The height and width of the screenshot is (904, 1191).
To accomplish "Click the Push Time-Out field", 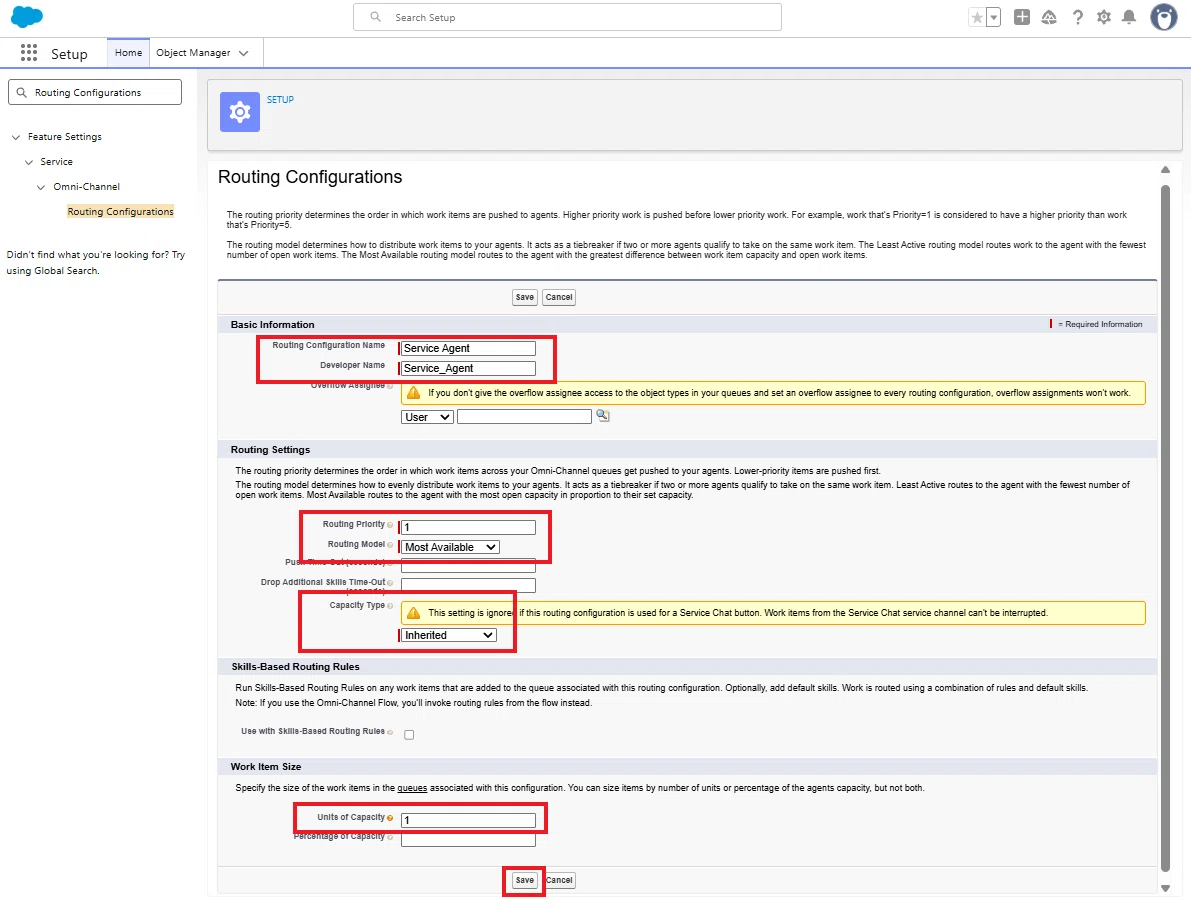I will (468, 566).
